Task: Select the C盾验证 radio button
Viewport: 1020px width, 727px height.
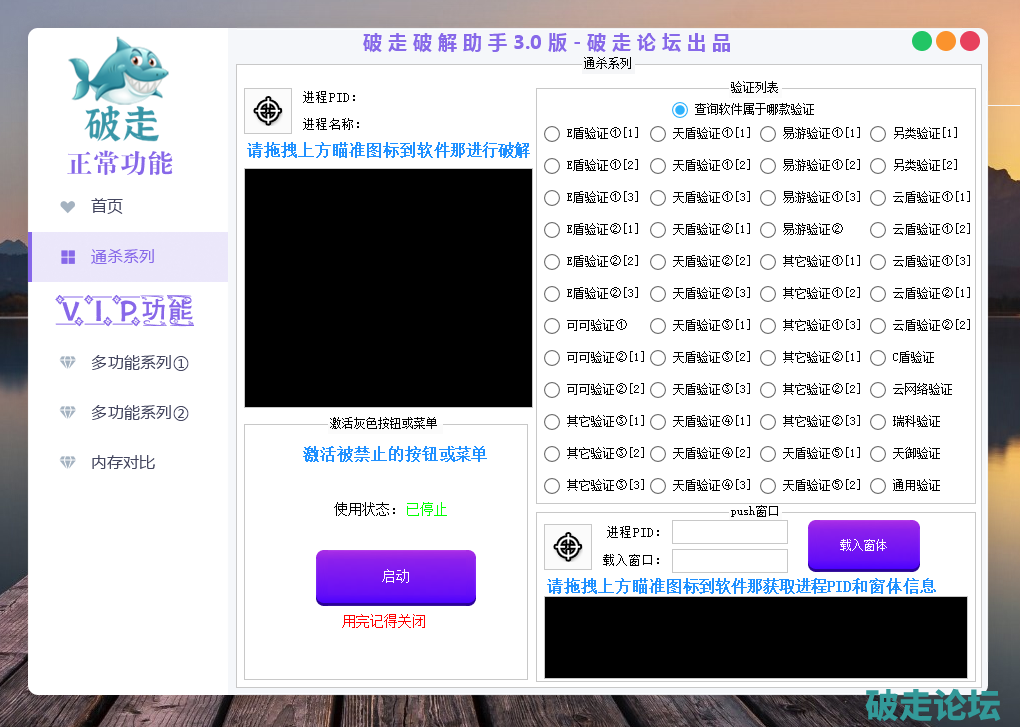Action: (877, 357)
